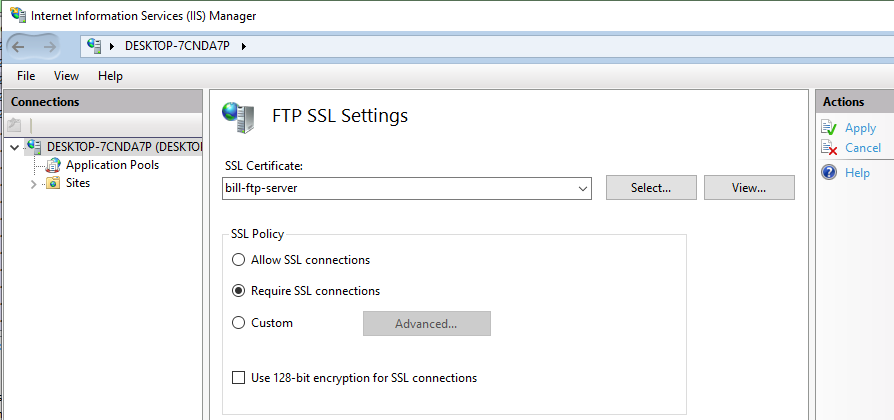The width and height of the screenshot is (894, 420).
Task: Open the File menu
Action: coord(26,76)
